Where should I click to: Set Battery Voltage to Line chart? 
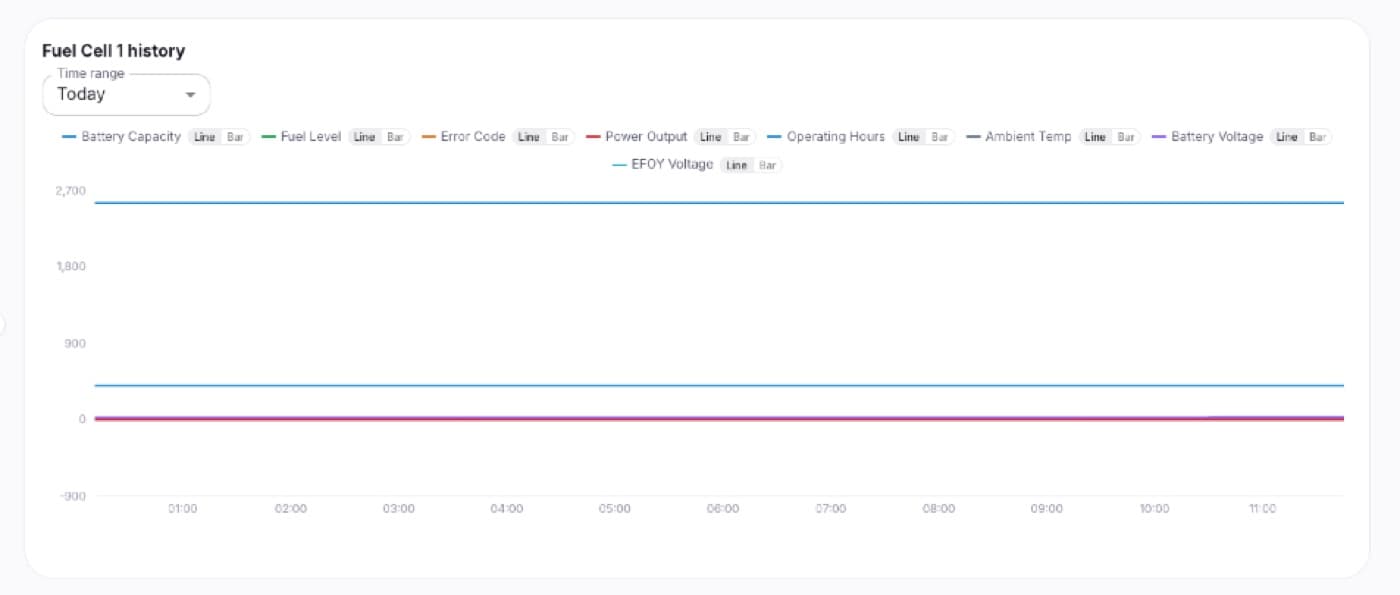pyautogui.click(x=1286, y=137)
